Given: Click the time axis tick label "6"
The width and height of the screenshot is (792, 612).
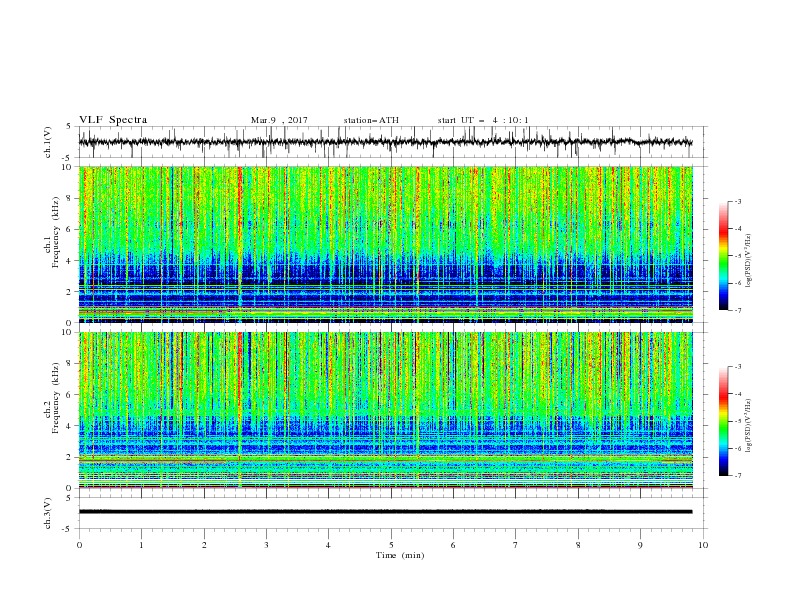Looking at the screenshot, I should (453, 545).
